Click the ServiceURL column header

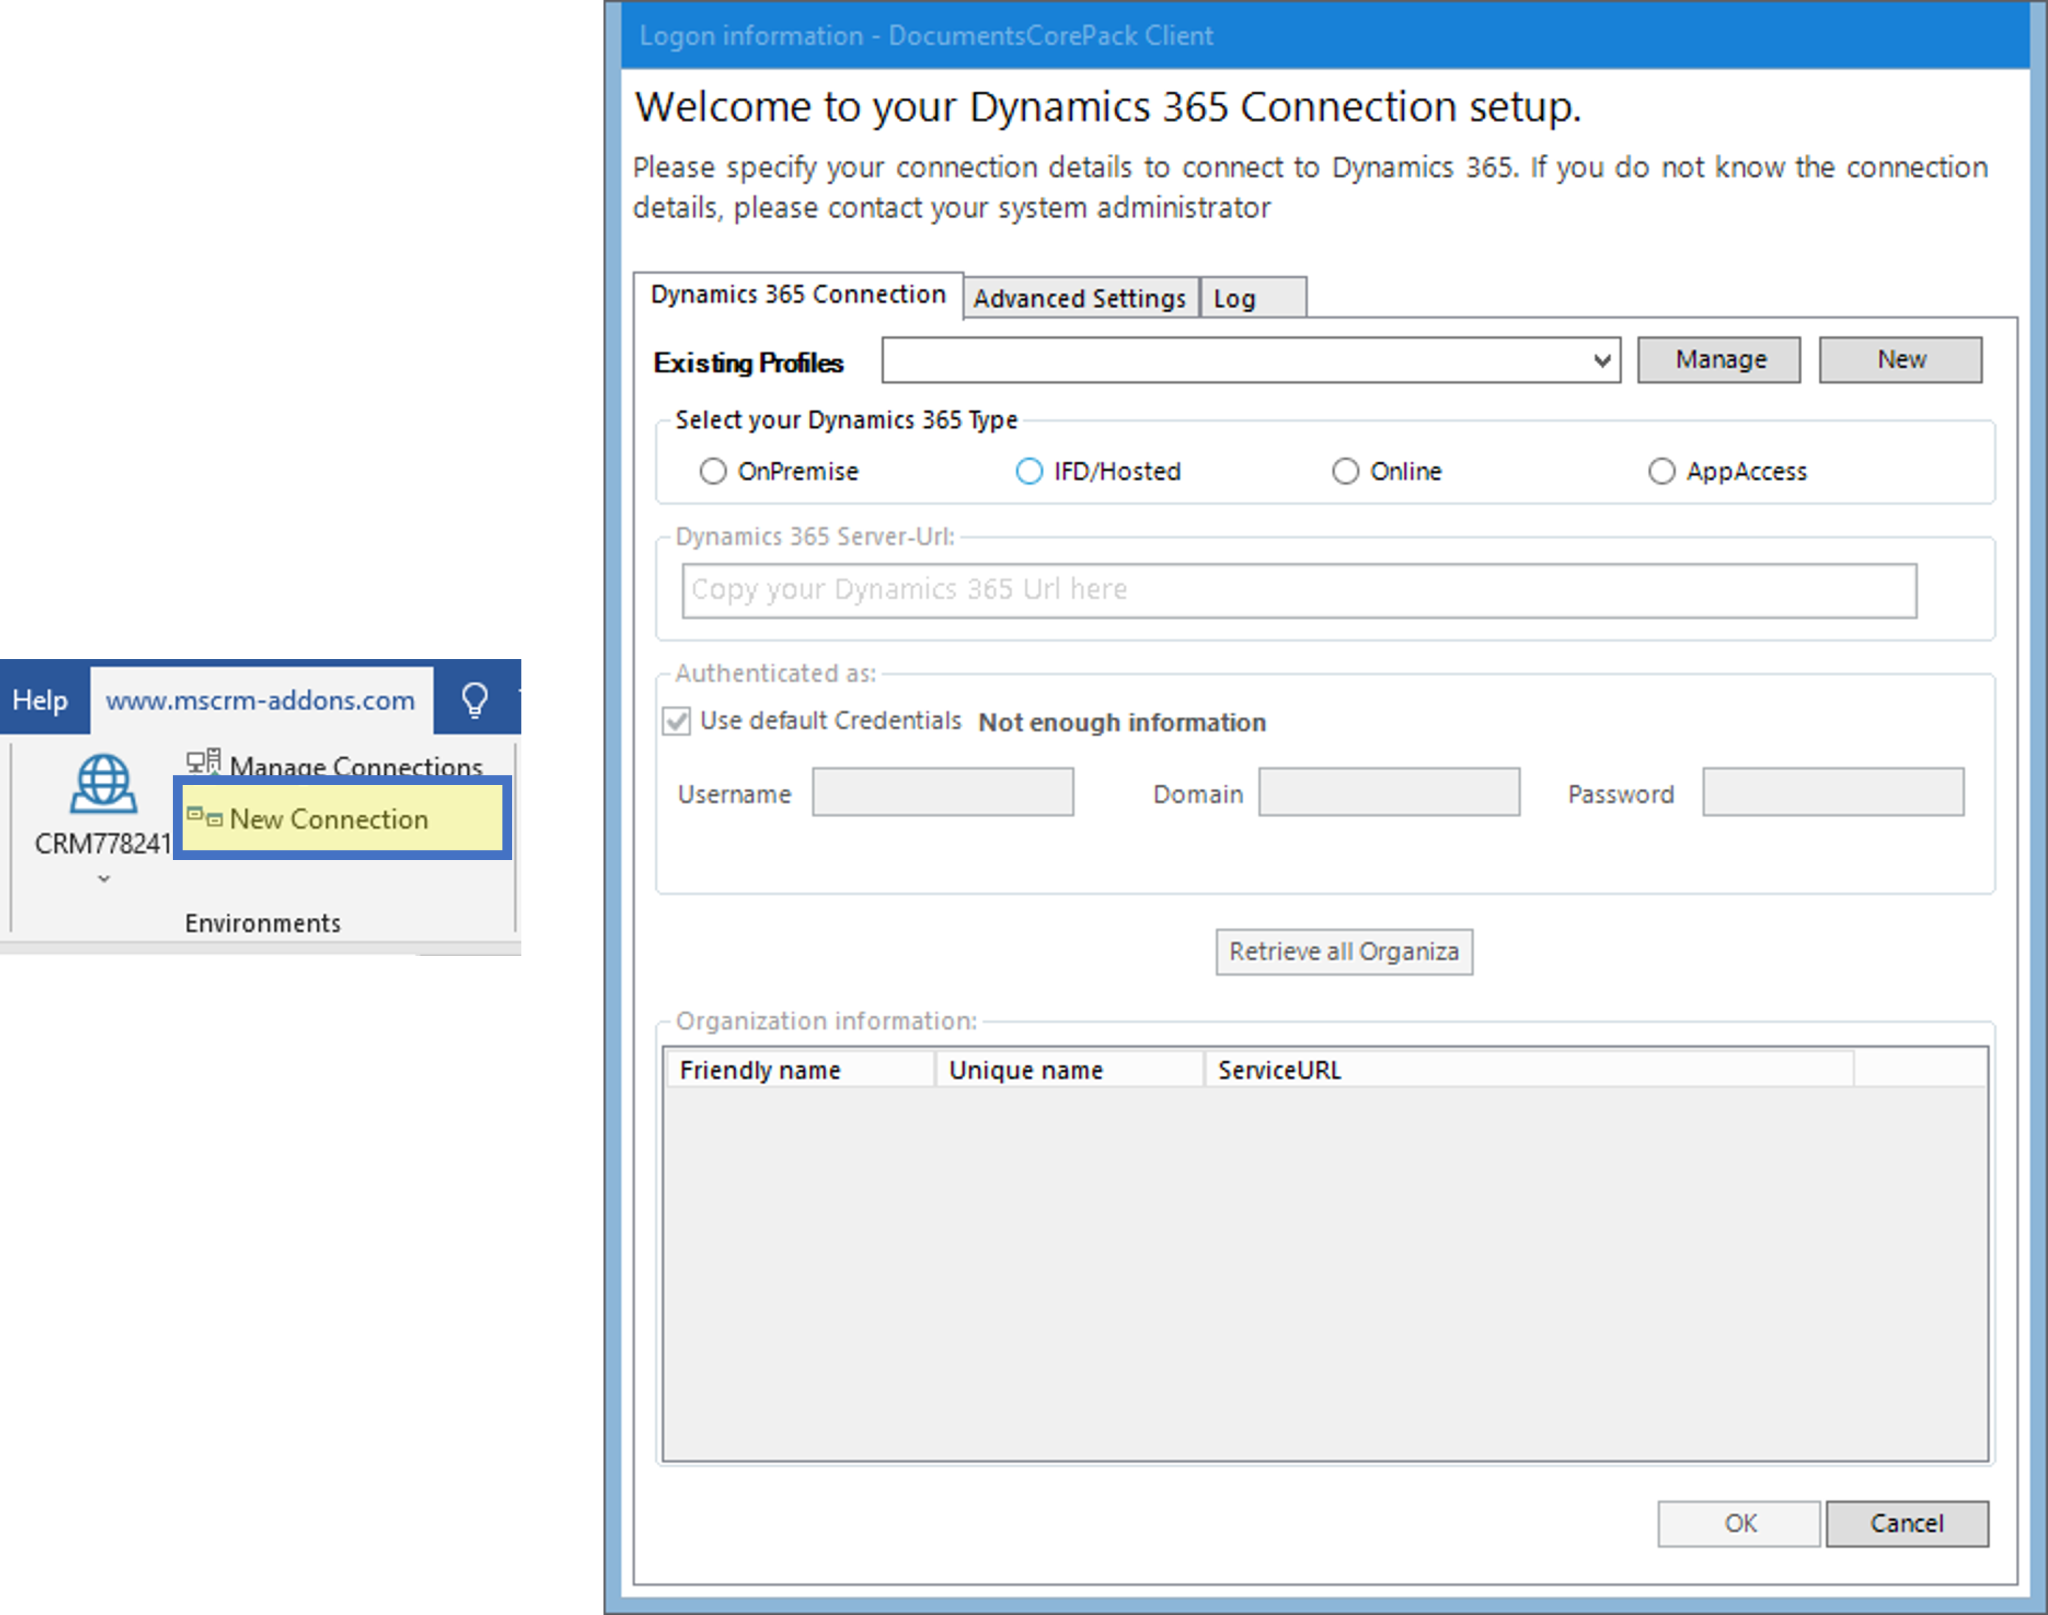click(1279, 1069)
